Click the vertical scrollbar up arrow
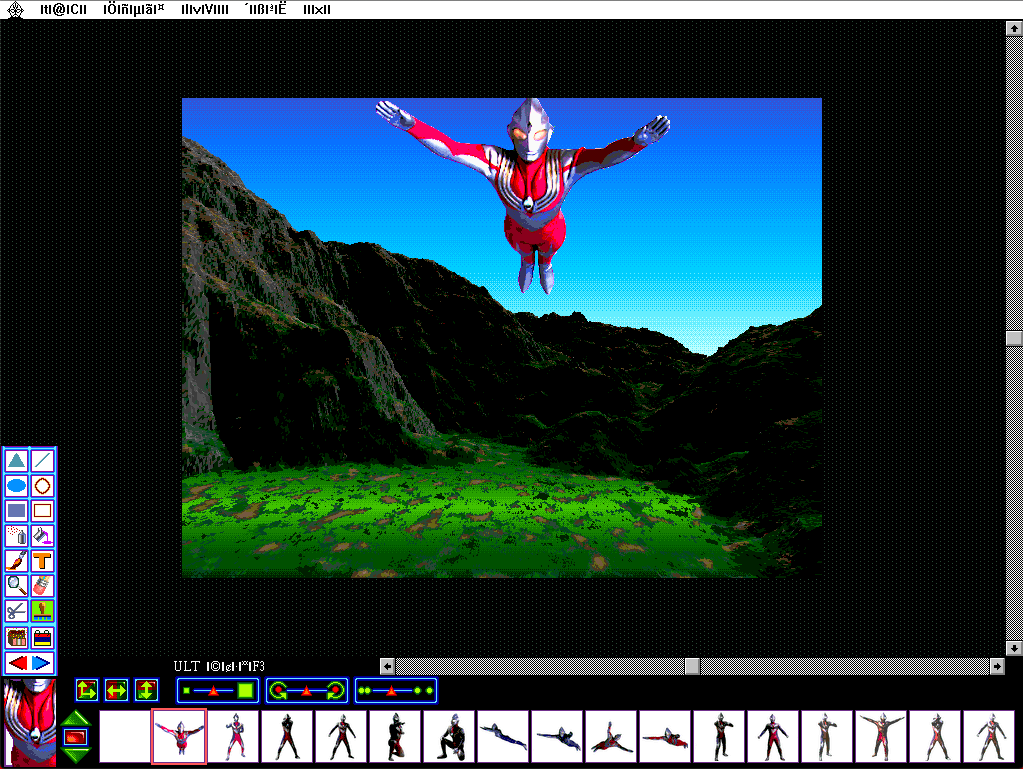The height and width of the screenshot is (769, 1023). tap(1014, 28)
